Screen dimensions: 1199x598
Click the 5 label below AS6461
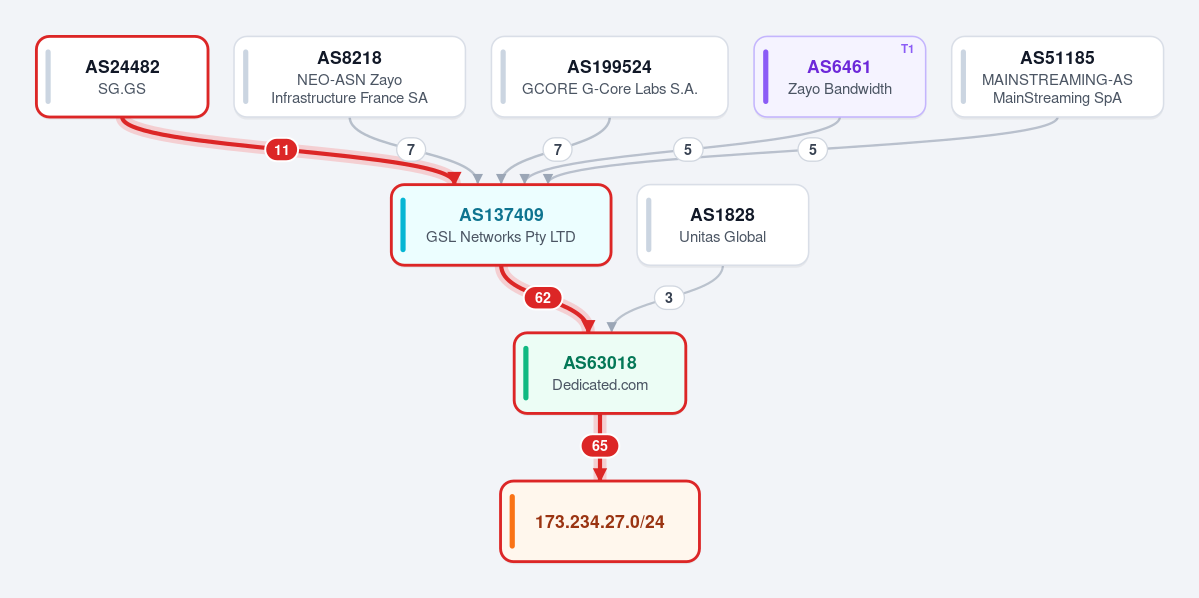pos(688,150)
